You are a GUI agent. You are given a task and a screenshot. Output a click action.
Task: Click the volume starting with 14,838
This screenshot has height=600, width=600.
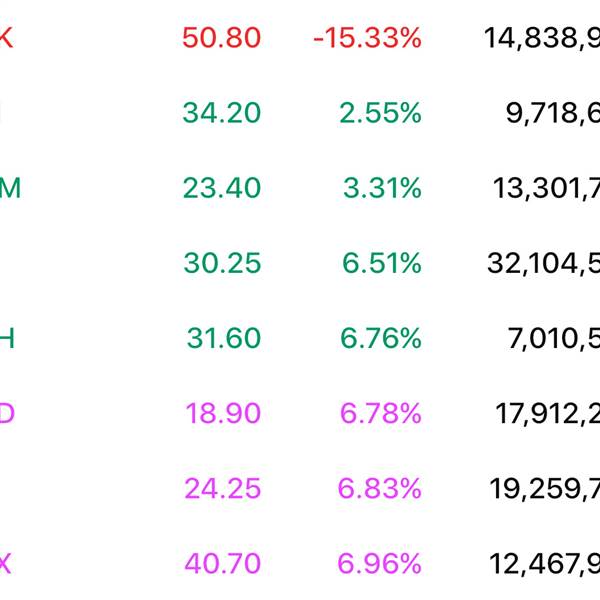point(541,38)
